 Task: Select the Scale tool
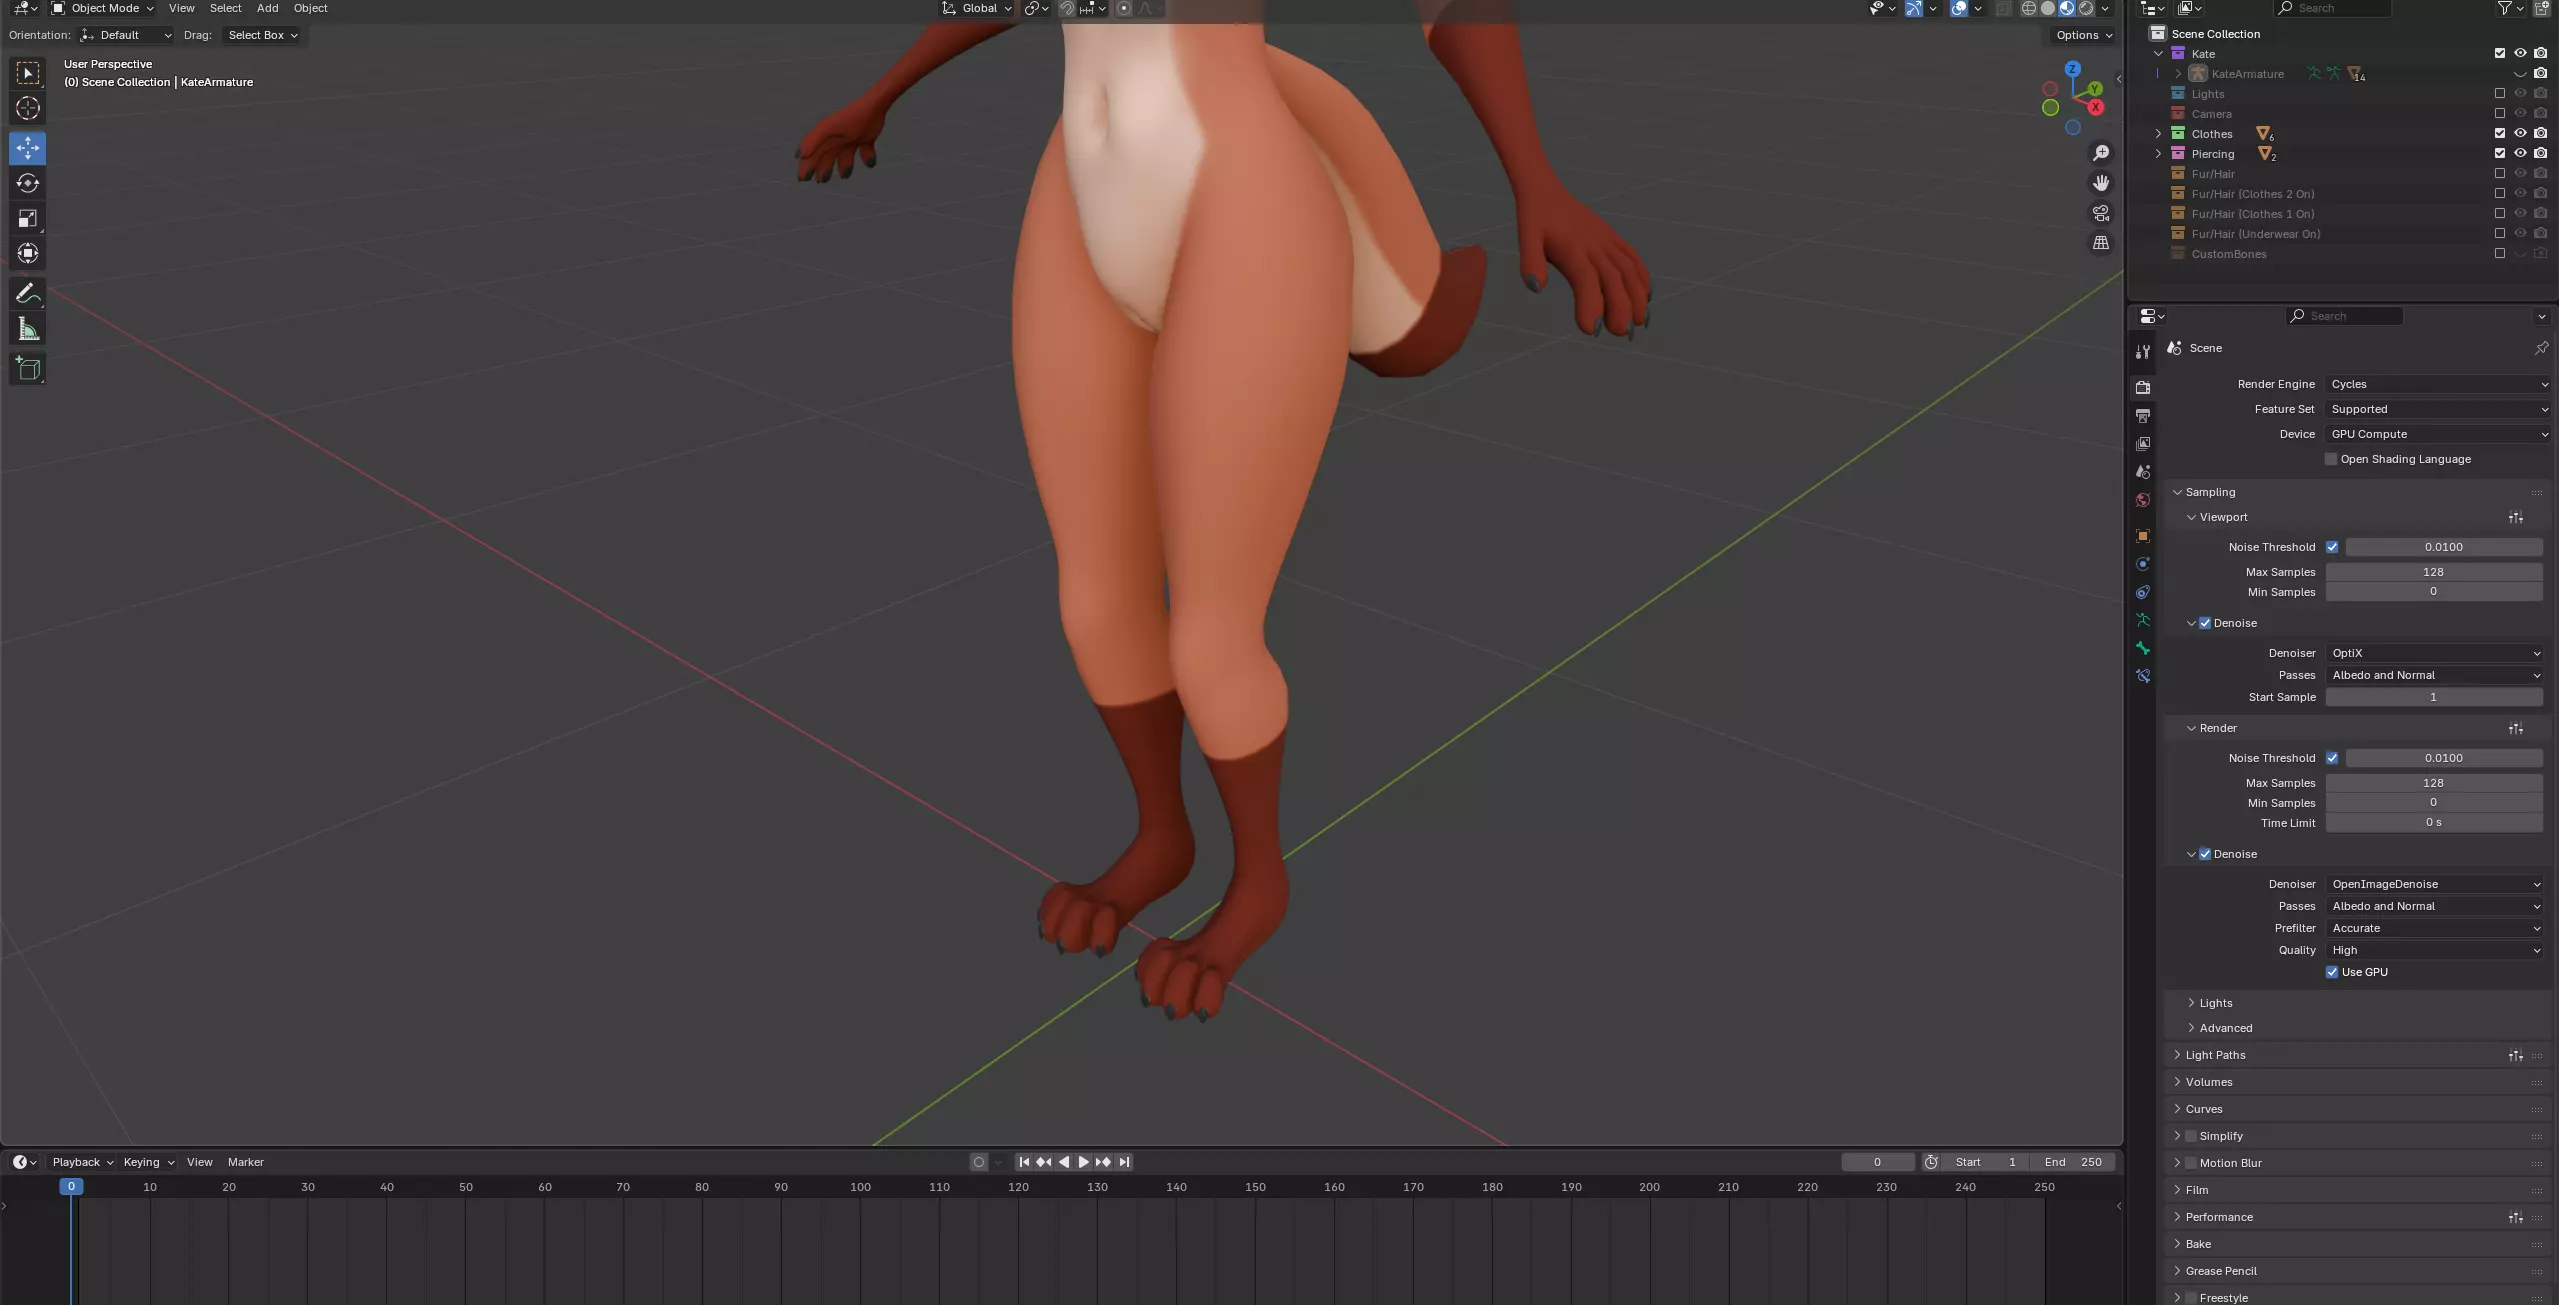28,218
